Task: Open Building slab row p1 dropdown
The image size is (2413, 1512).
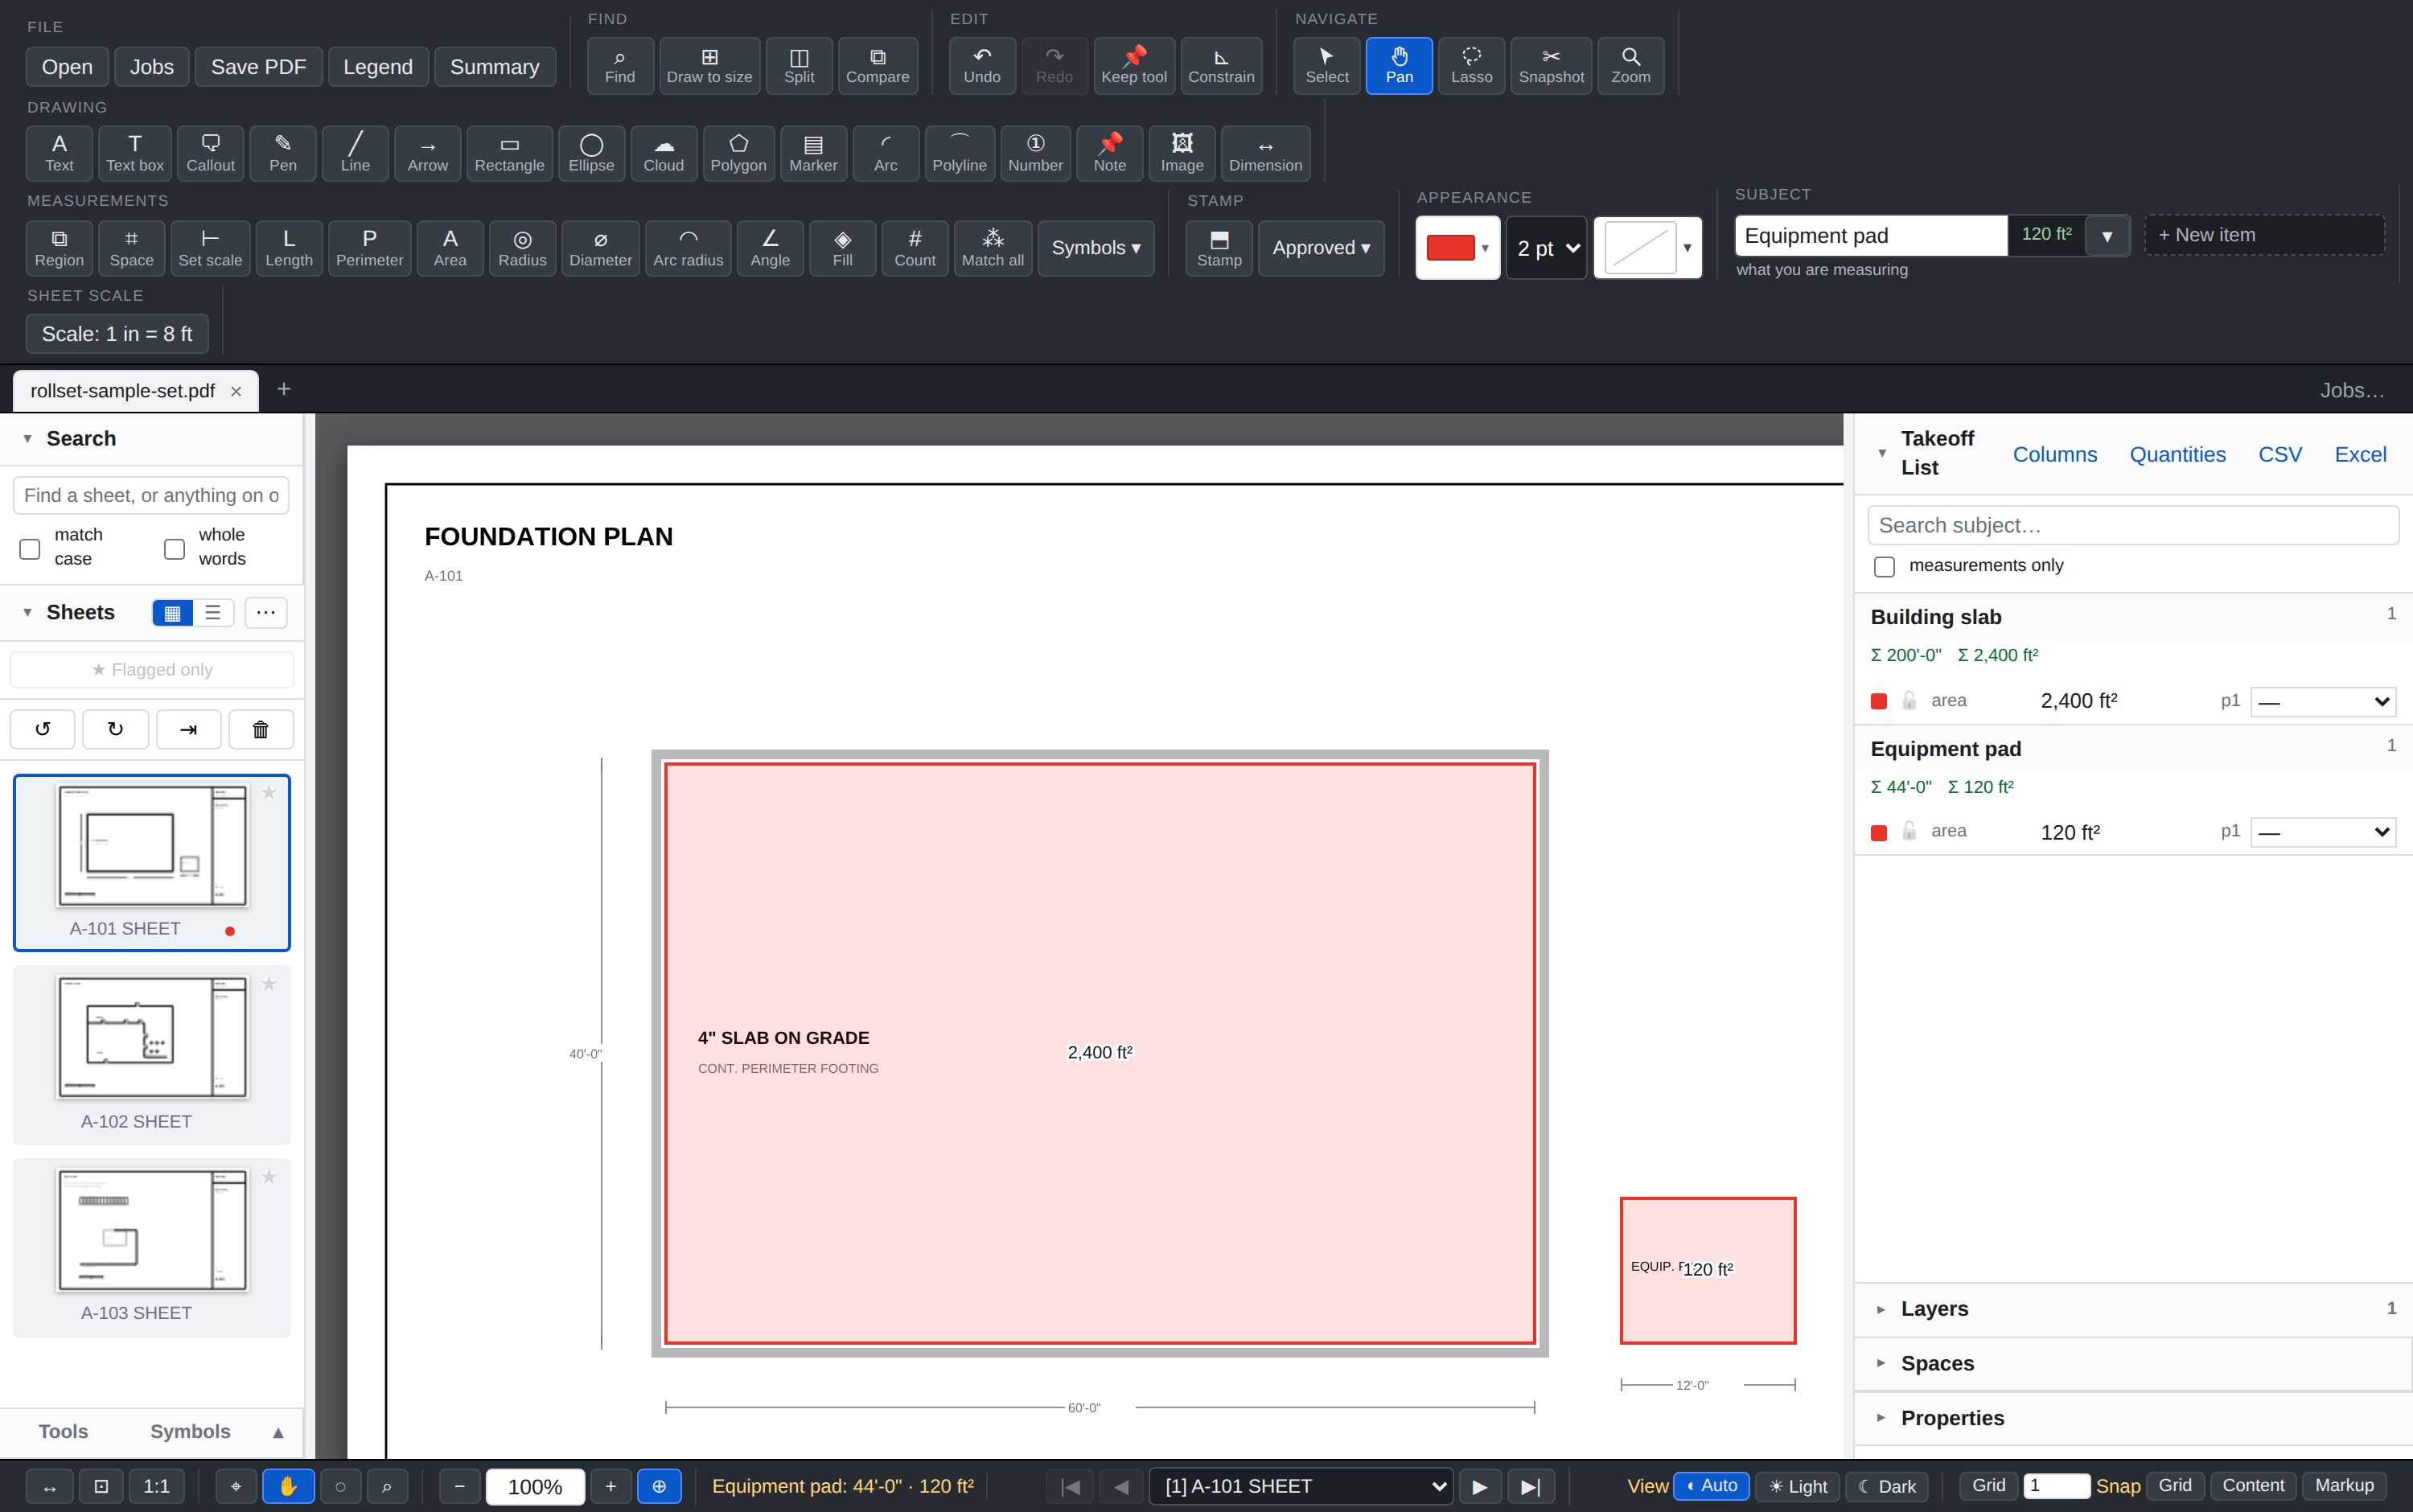Action: coord(2322,701)
